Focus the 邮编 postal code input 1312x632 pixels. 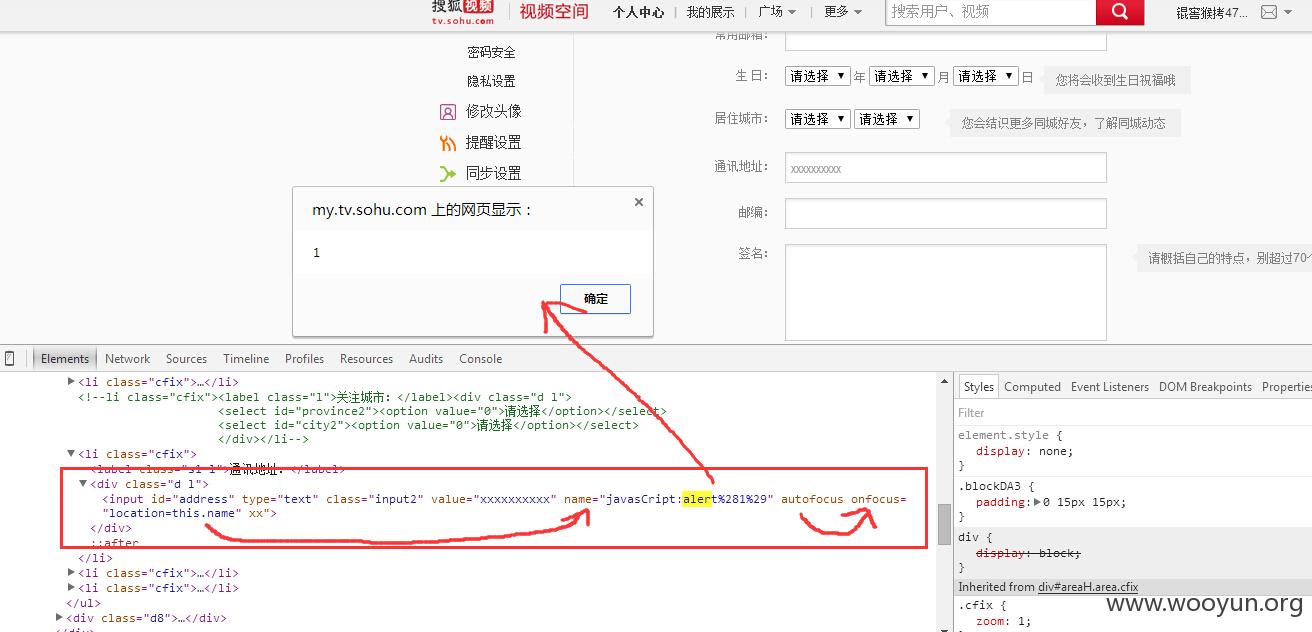coord(946,214)
